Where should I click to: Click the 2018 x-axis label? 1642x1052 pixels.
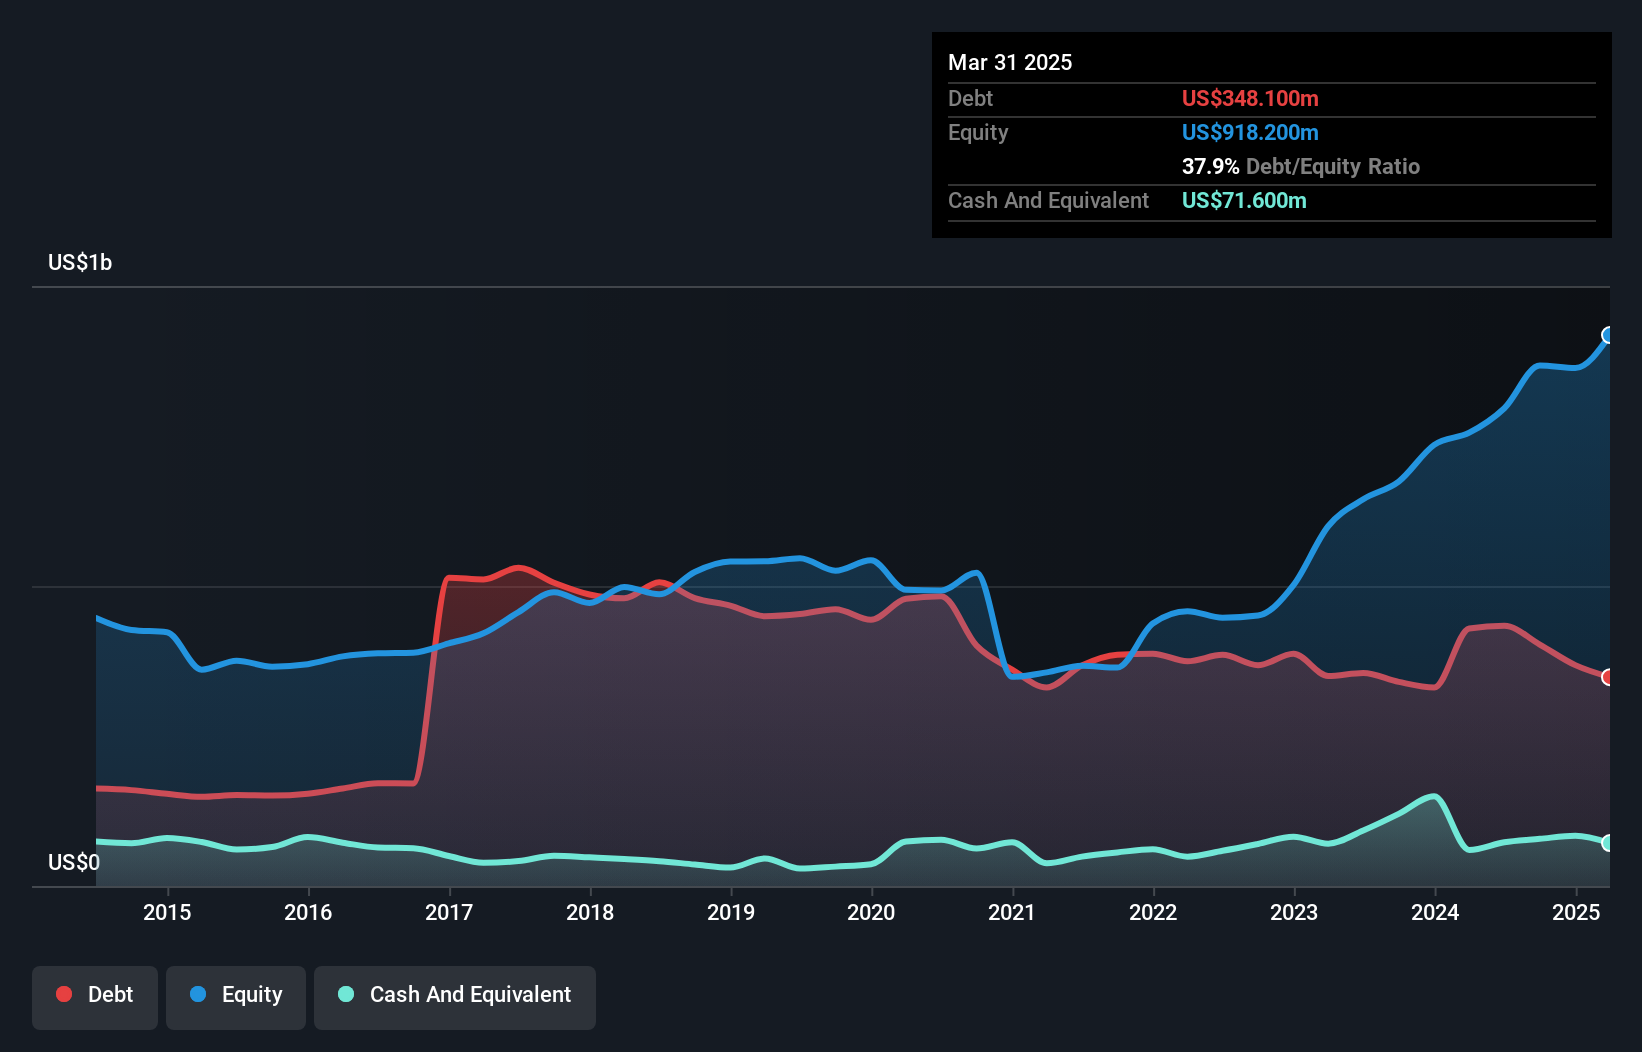[x=590, y=912]
